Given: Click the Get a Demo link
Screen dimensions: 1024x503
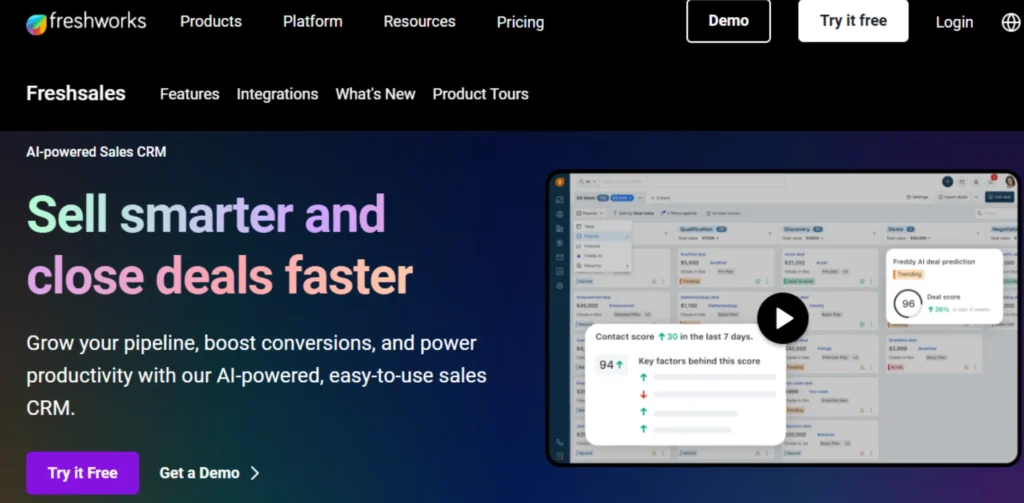Looking at the screenshot, I should pyautogui.click(x=199, y=473).
